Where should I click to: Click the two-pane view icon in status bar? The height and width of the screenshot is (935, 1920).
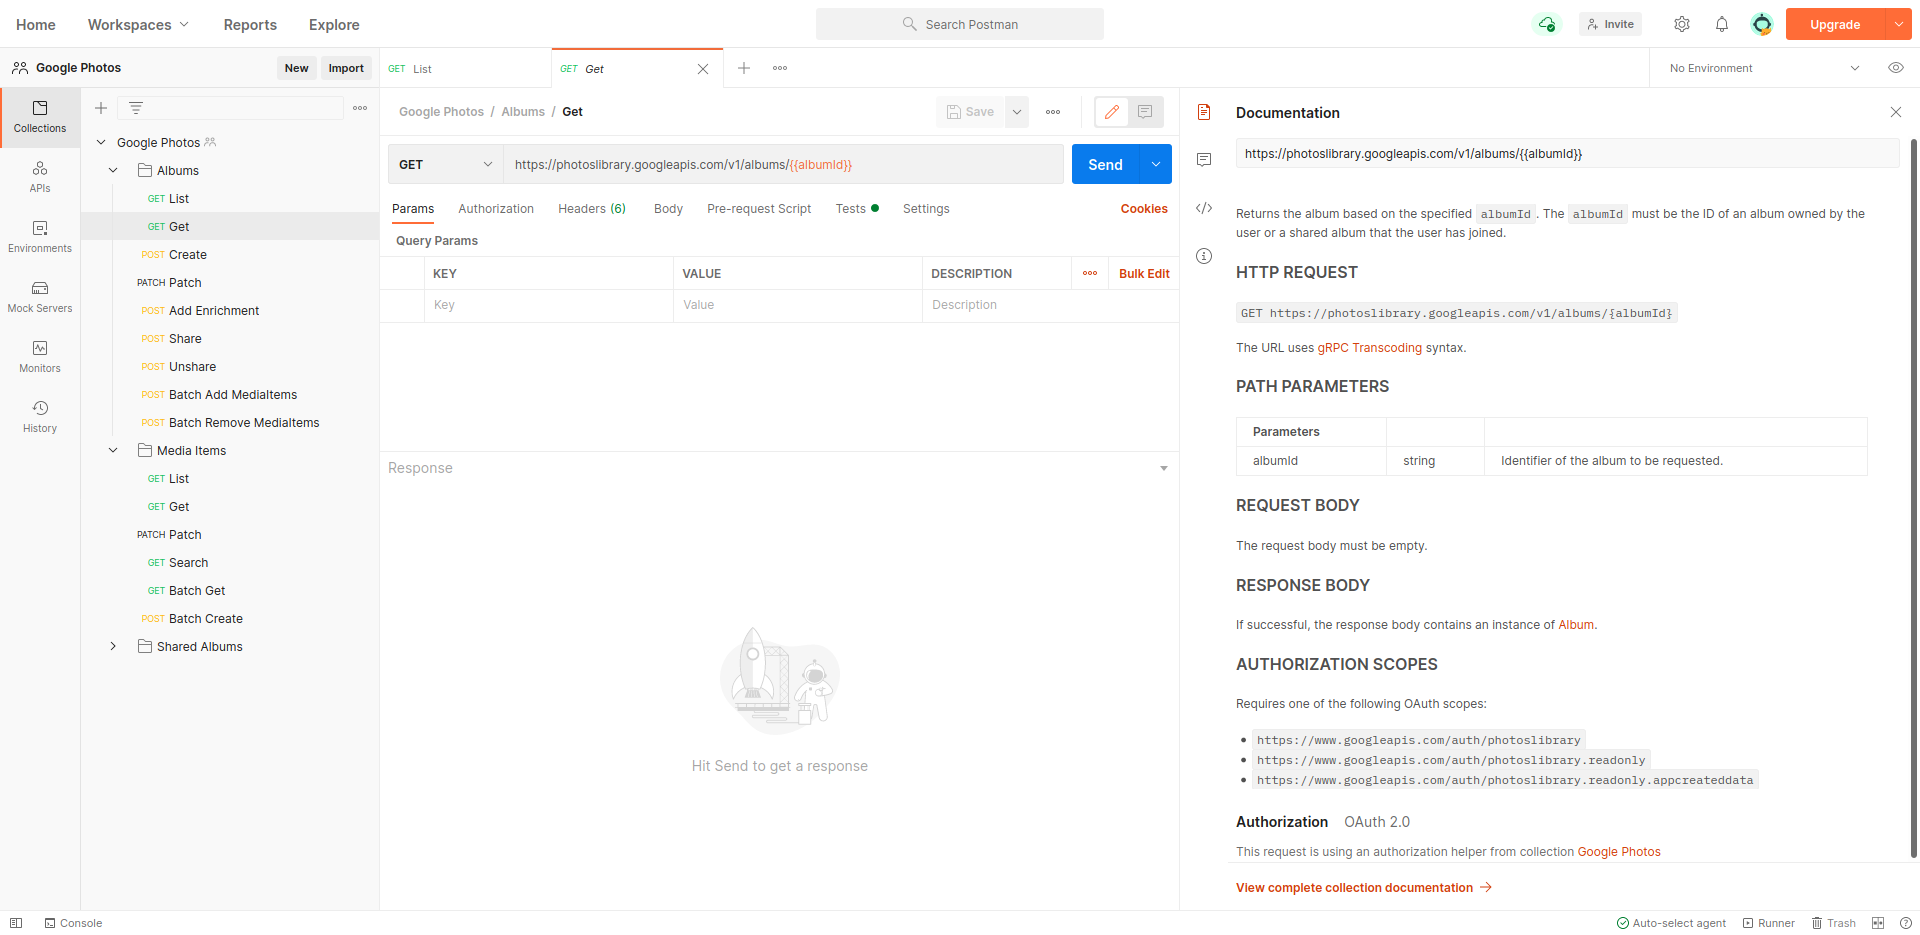coord(1878,923)
